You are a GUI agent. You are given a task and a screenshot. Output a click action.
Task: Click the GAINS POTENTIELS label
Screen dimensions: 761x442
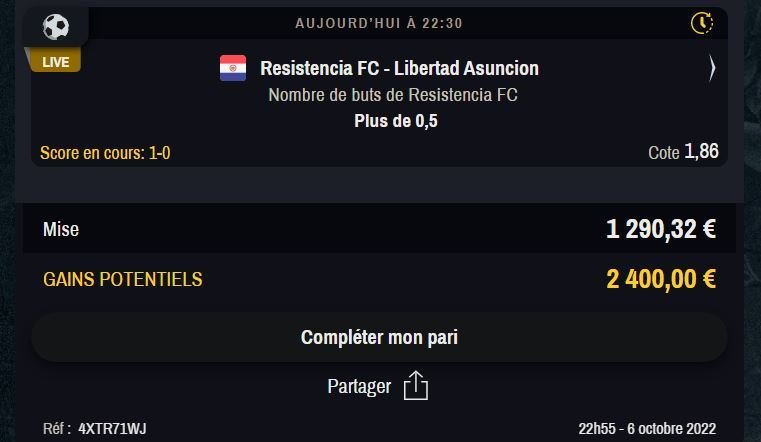click(x=123, y=279)
